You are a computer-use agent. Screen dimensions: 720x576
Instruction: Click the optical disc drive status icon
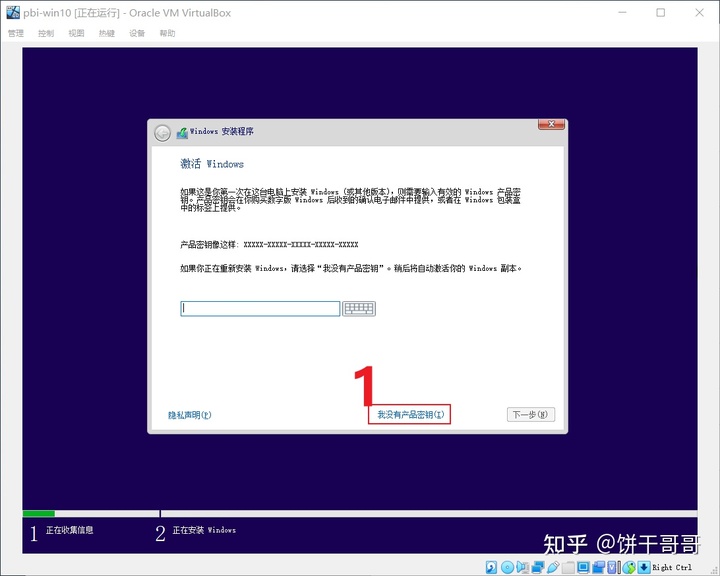[507, 567]
